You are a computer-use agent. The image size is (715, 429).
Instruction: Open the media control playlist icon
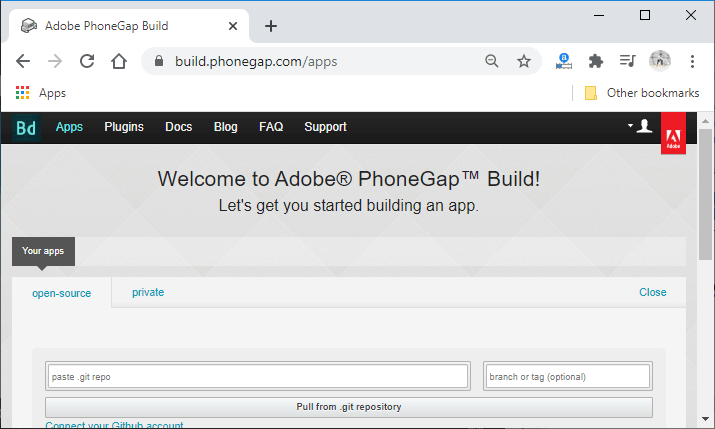[x=627, y=61]
